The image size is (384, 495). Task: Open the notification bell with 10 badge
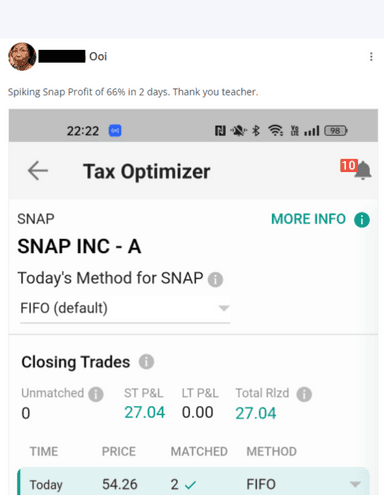tap(356, 170)
